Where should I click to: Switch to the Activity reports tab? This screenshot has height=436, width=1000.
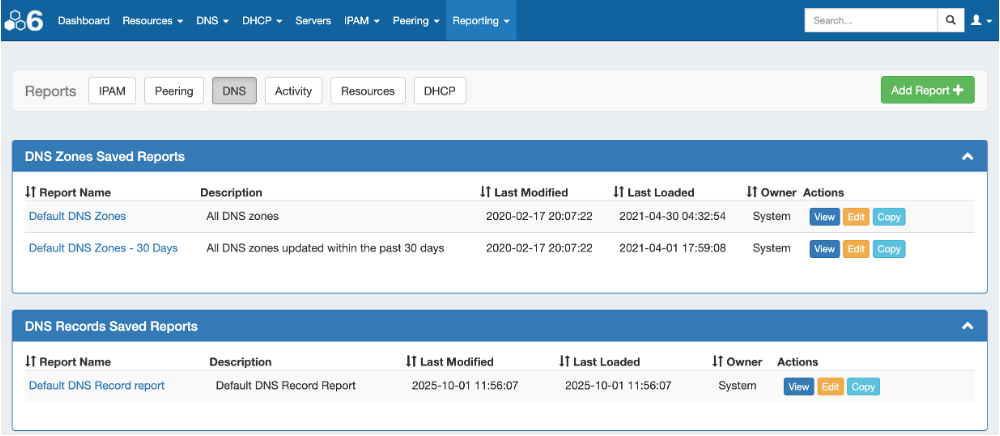point(293,91)
